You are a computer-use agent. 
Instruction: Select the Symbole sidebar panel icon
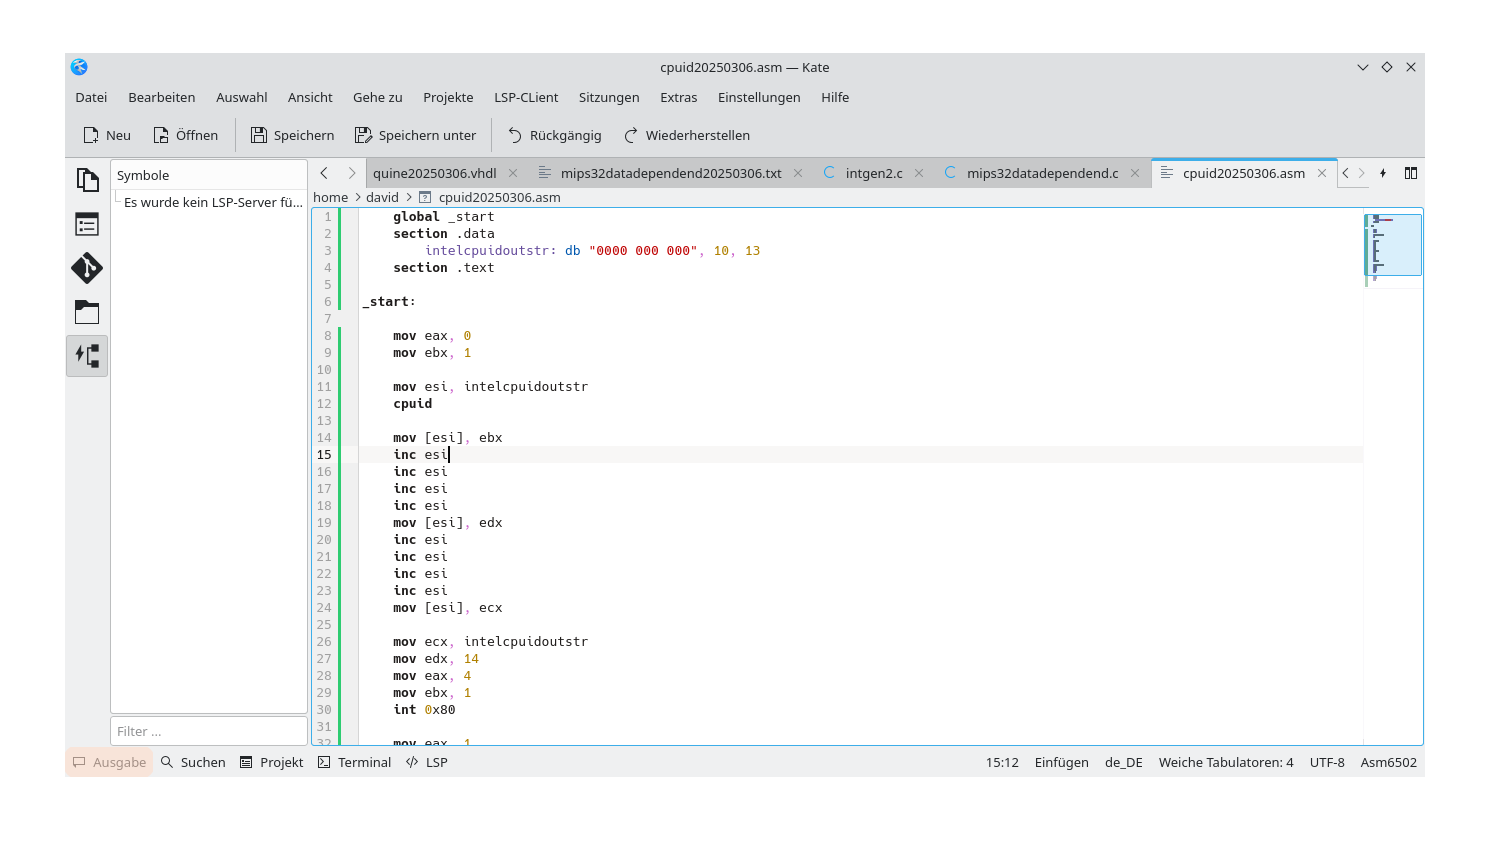coord(87,224)
